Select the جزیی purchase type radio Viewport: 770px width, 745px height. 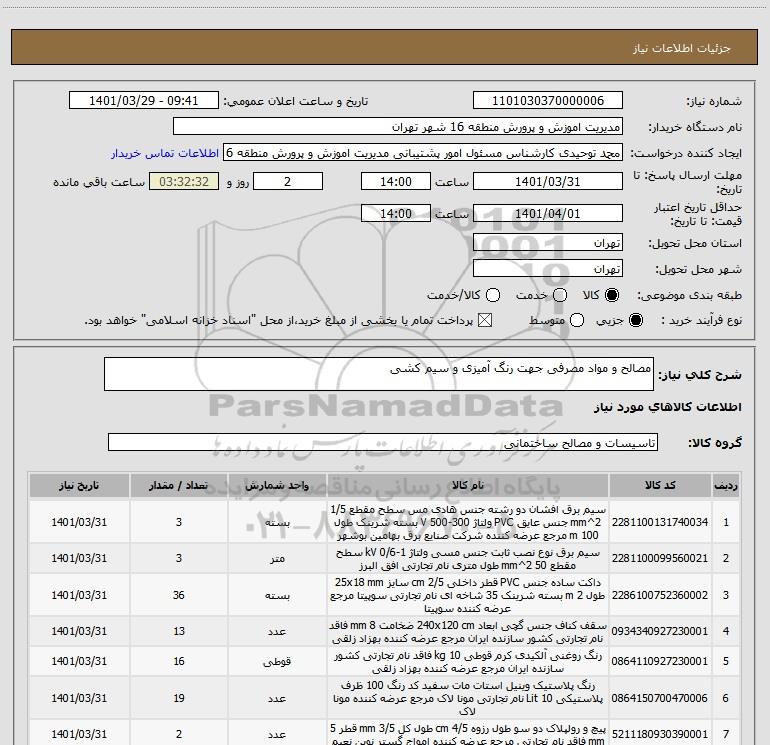coord(635,320)
